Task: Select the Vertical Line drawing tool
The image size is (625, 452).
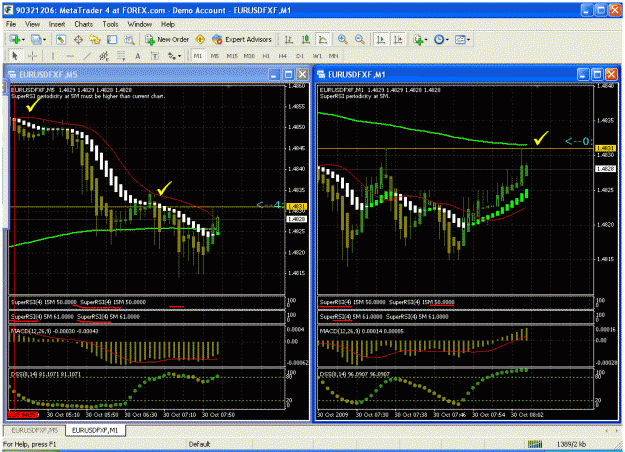Action: 53,56
